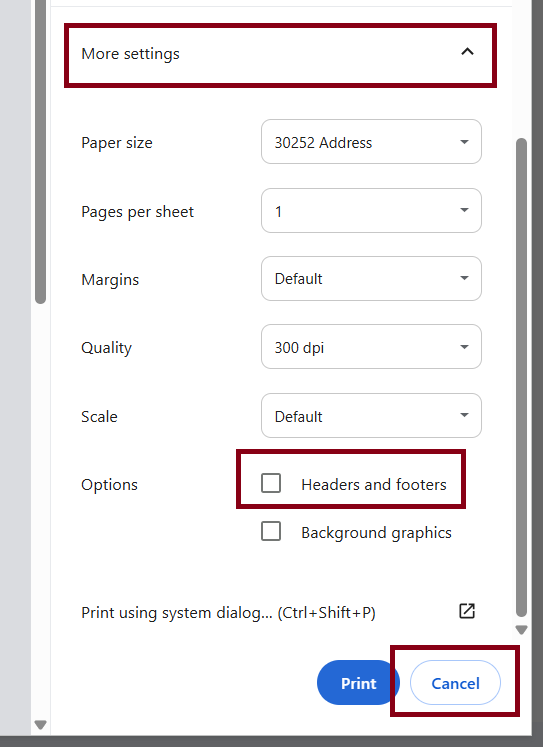This screenshot has height=747, width=543.
Task: Click the Cancel button
Action: click(455, 683)
